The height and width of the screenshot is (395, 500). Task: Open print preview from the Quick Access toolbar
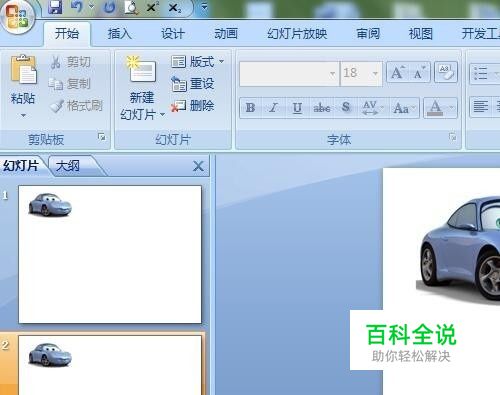point(131,7)
